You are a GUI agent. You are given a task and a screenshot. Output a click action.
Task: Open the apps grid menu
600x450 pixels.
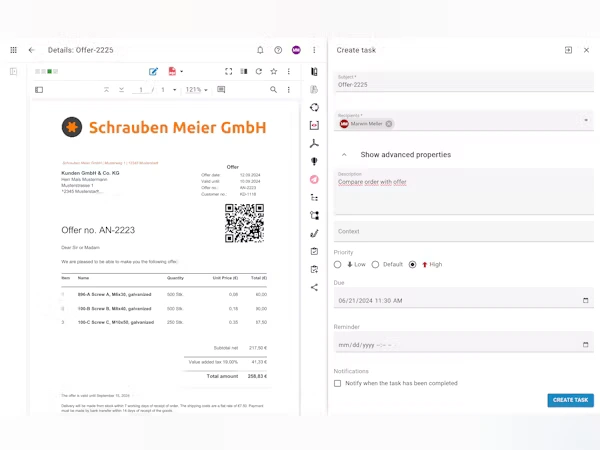coord(13,50)
